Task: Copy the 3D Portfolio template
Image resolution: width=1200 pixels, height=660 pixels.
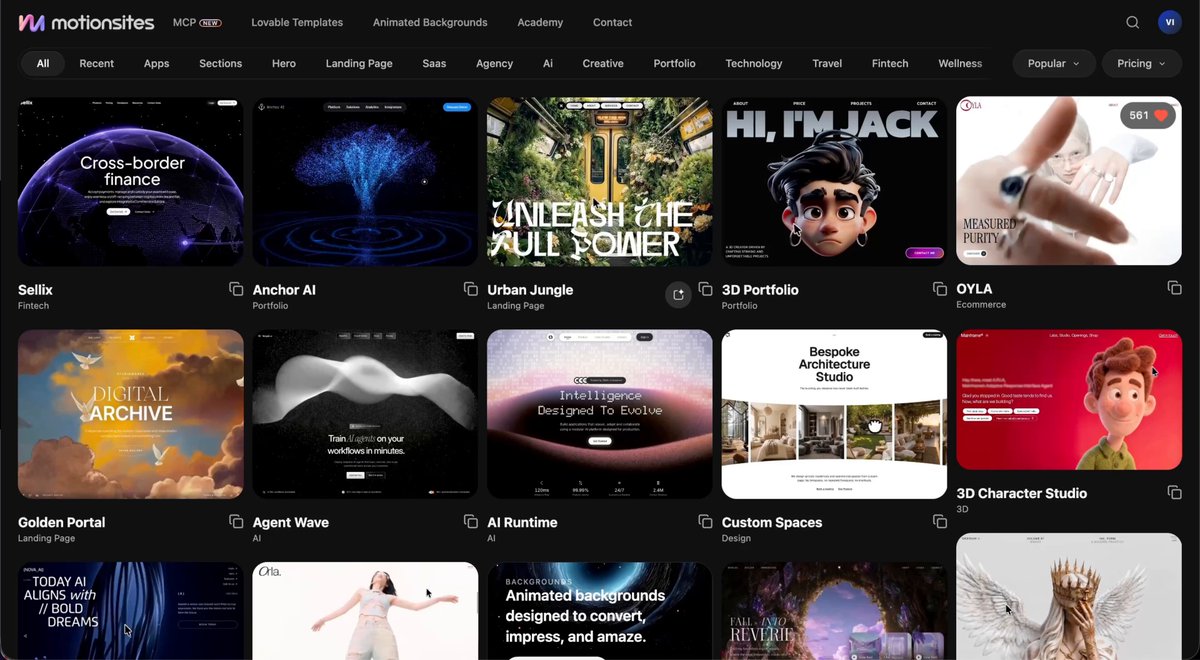Action: pyautogui.click(x=940, y=289)
